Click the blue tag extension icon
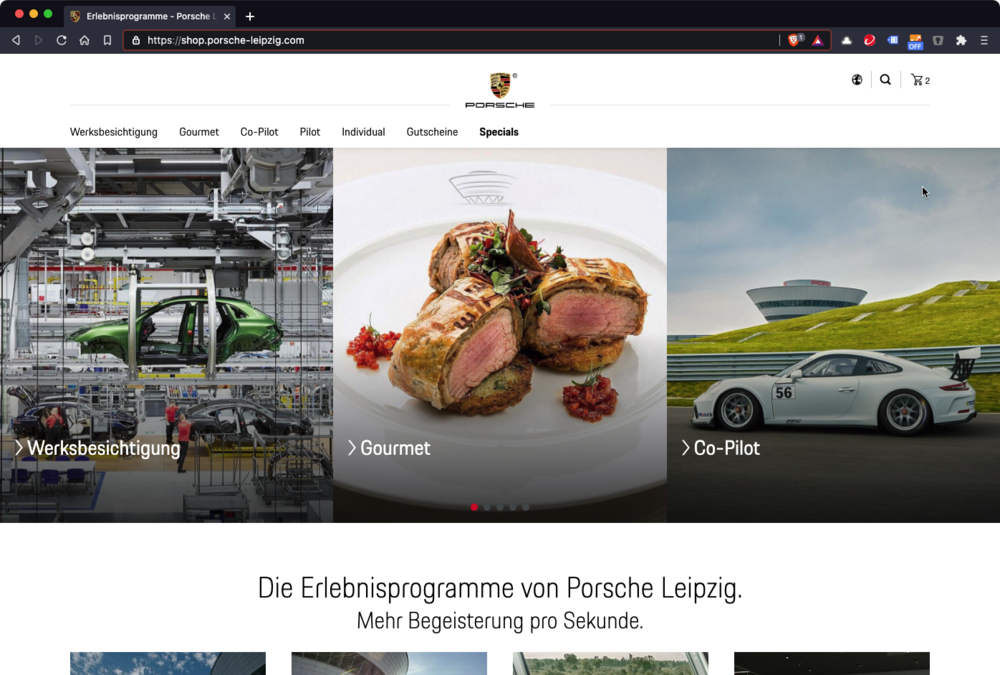Screen dimensions: 1000x675 (892, 40)
